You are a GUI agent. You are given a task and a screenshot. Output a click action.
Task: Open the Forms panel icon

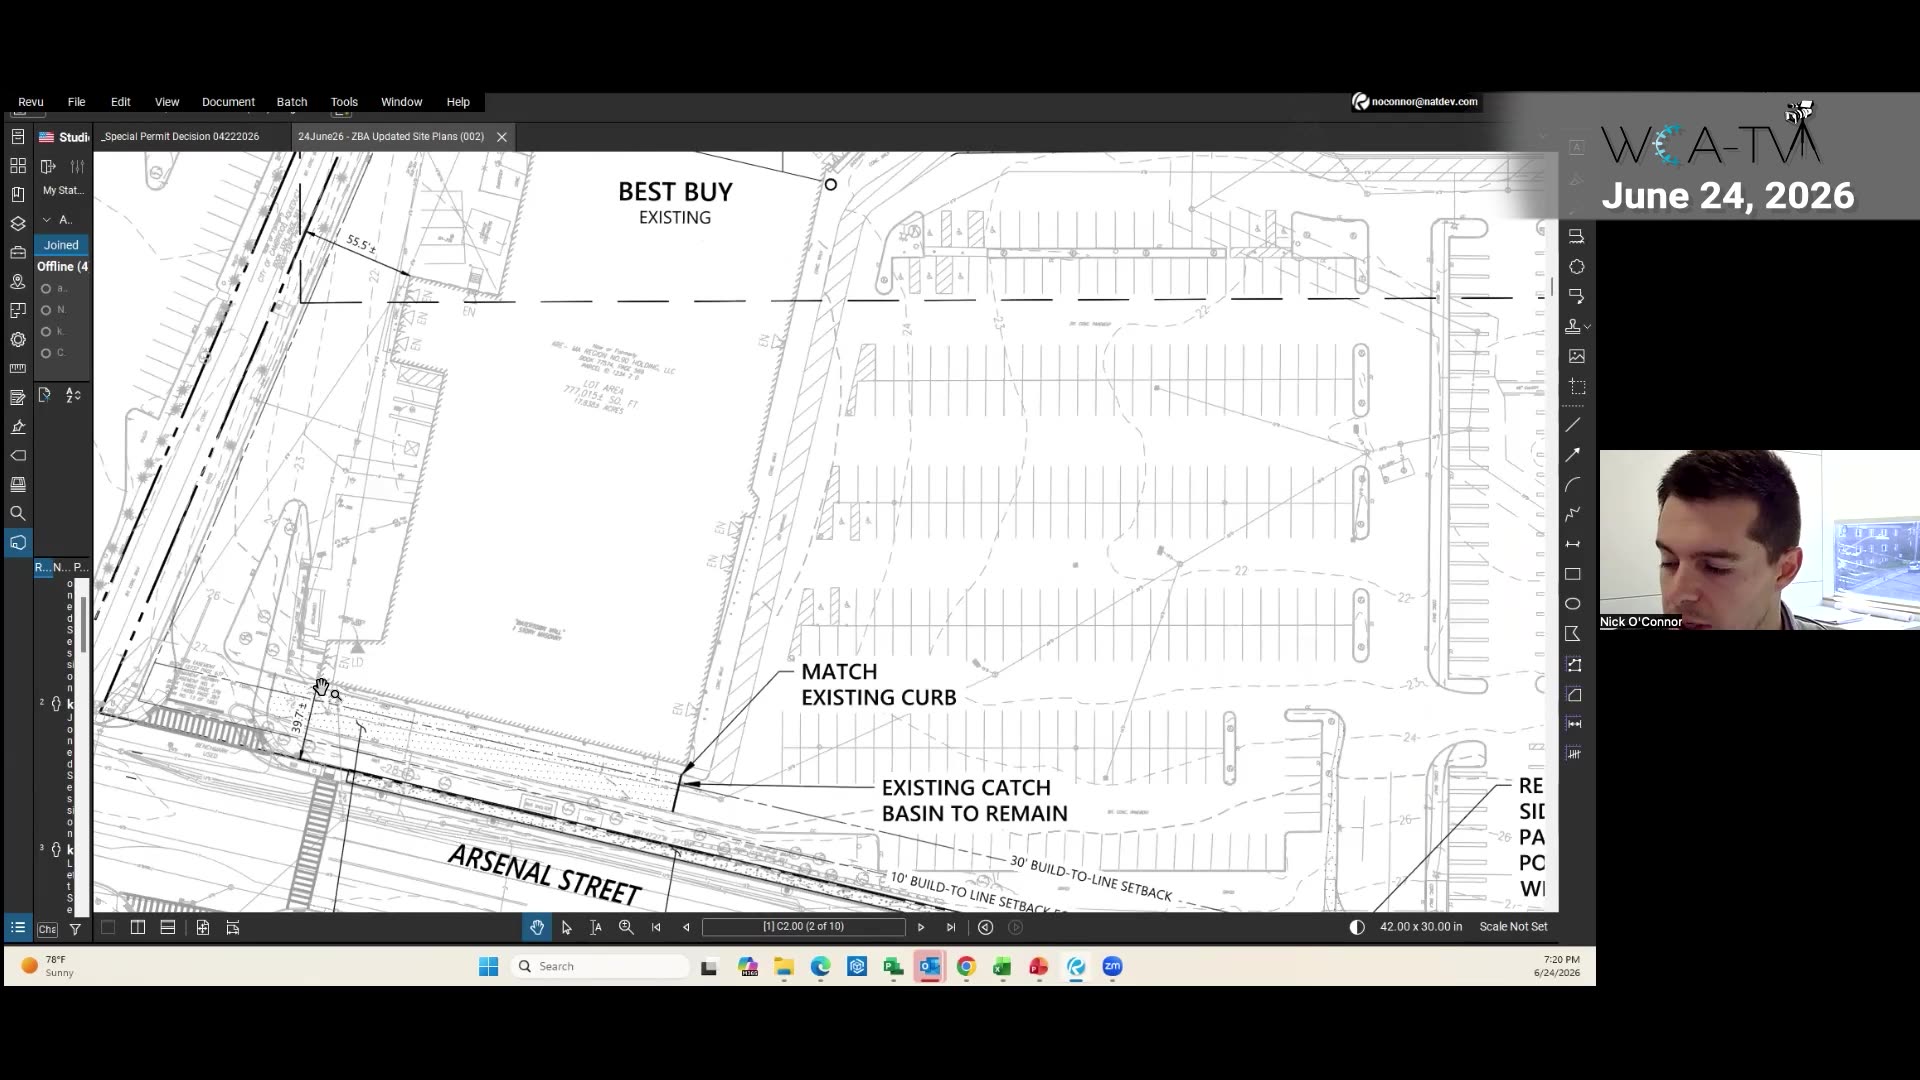(18, 397)
